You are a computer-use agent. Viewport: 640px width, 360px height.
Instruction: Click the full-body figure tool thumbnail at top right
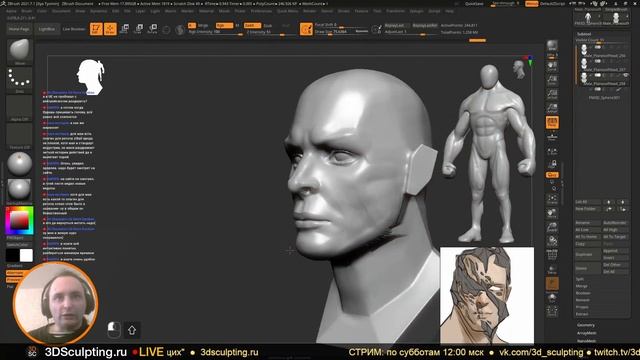[x=588, y=18]
